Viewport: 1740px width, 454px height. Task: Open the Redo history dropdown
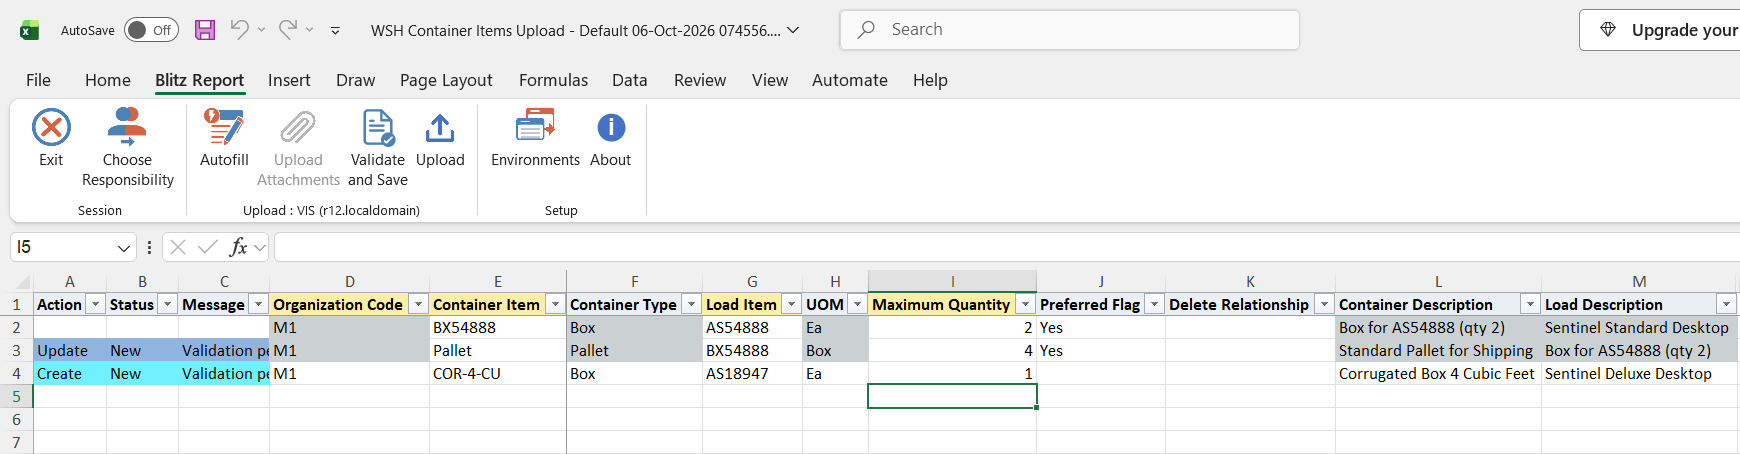(309, 30)
